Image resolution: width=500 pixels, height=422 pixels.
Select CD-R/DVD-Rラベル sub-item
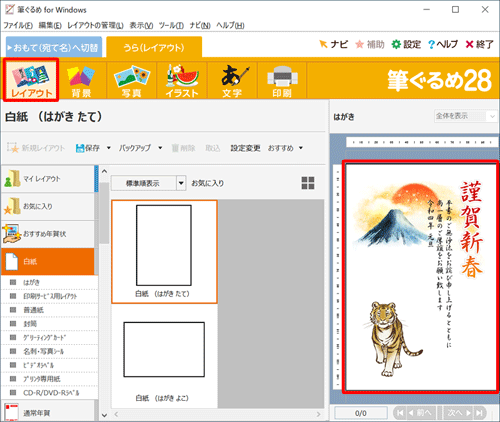pos(50,393)
